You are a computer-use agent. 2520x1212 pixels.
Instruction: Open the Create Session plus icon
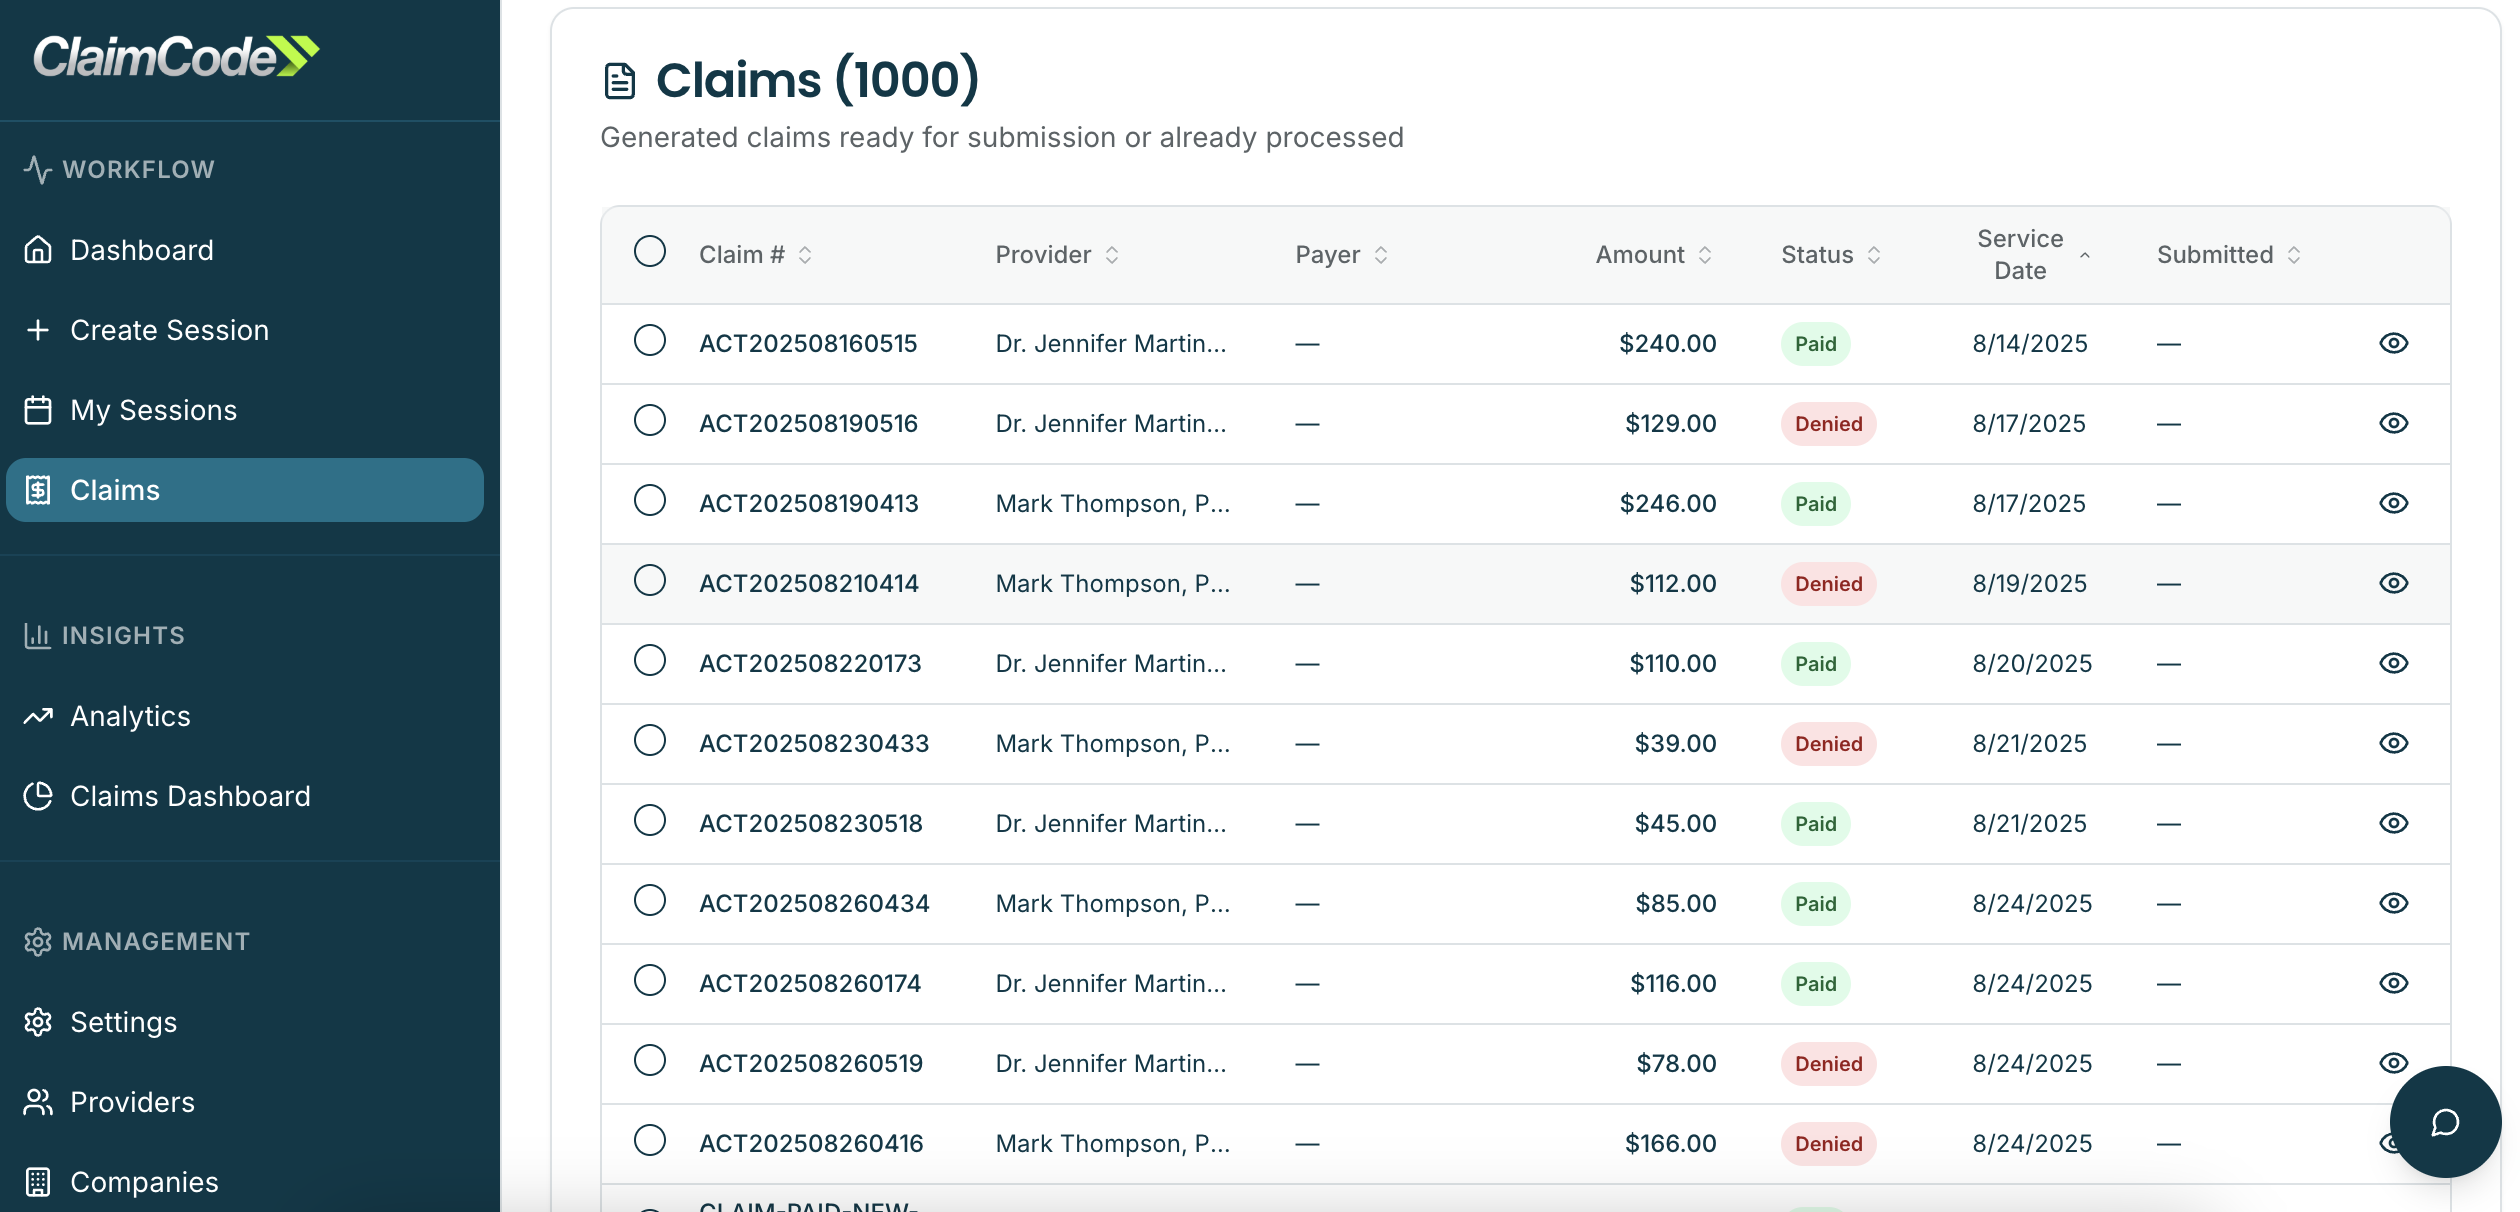click(x=38, y=330)
